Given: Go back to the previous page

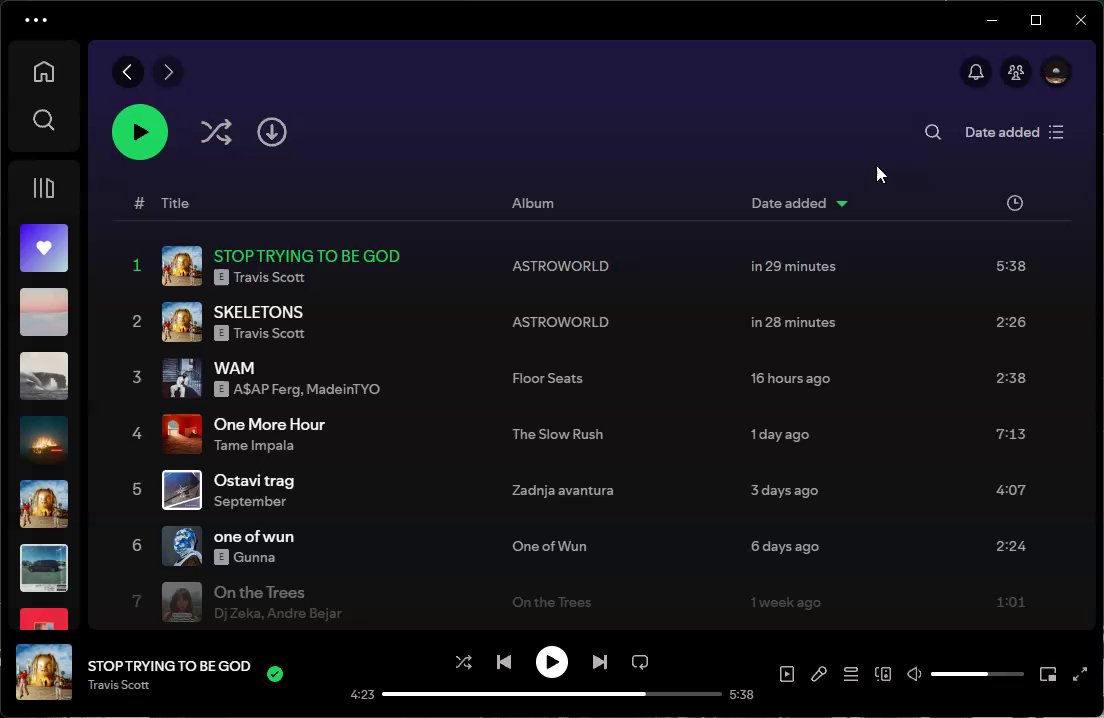Looking at the screenshot, I should [127, 72].
